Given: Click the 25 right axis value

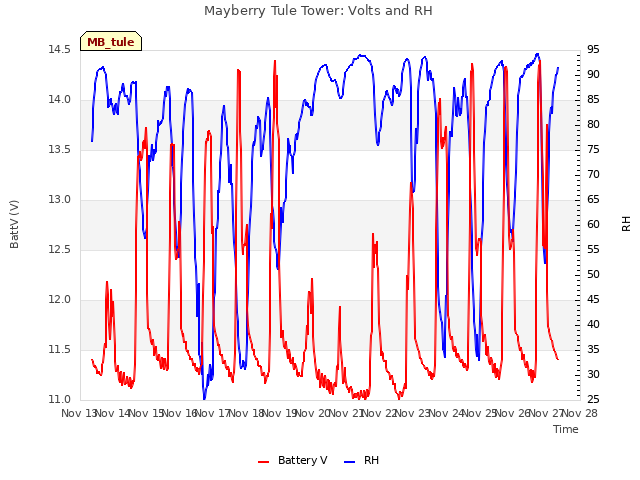Looking at the screenshot, I should click(x=593, y=399).
